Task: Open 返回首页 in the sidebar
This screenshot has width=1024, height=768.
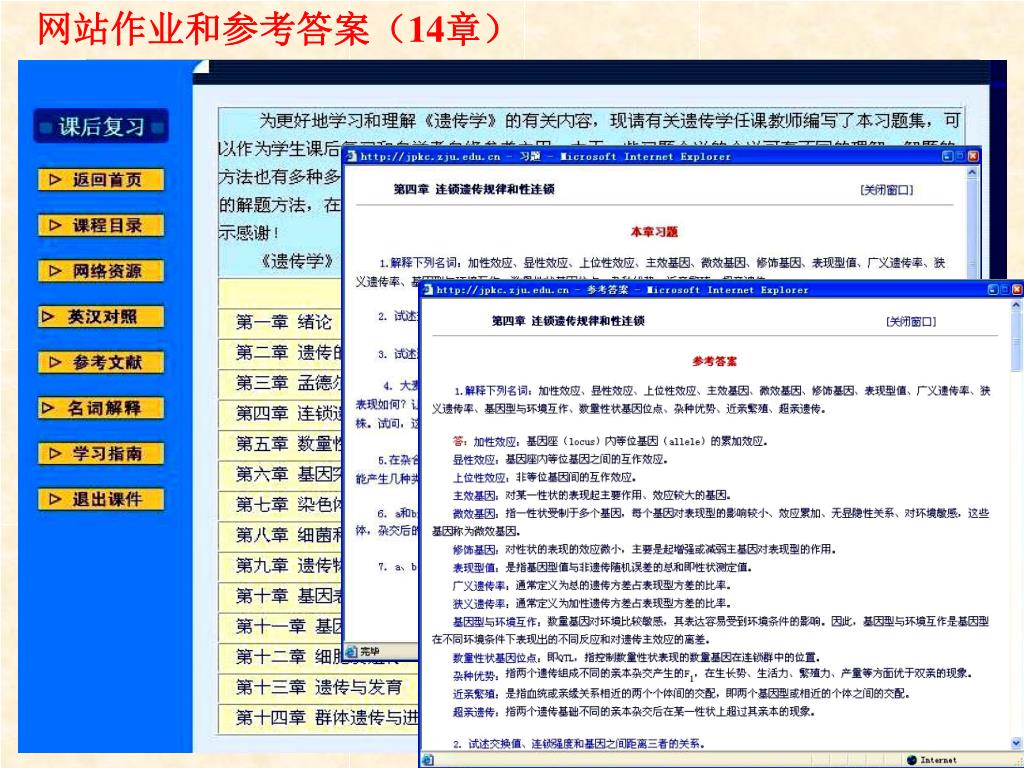Action: tap(101, 180)
